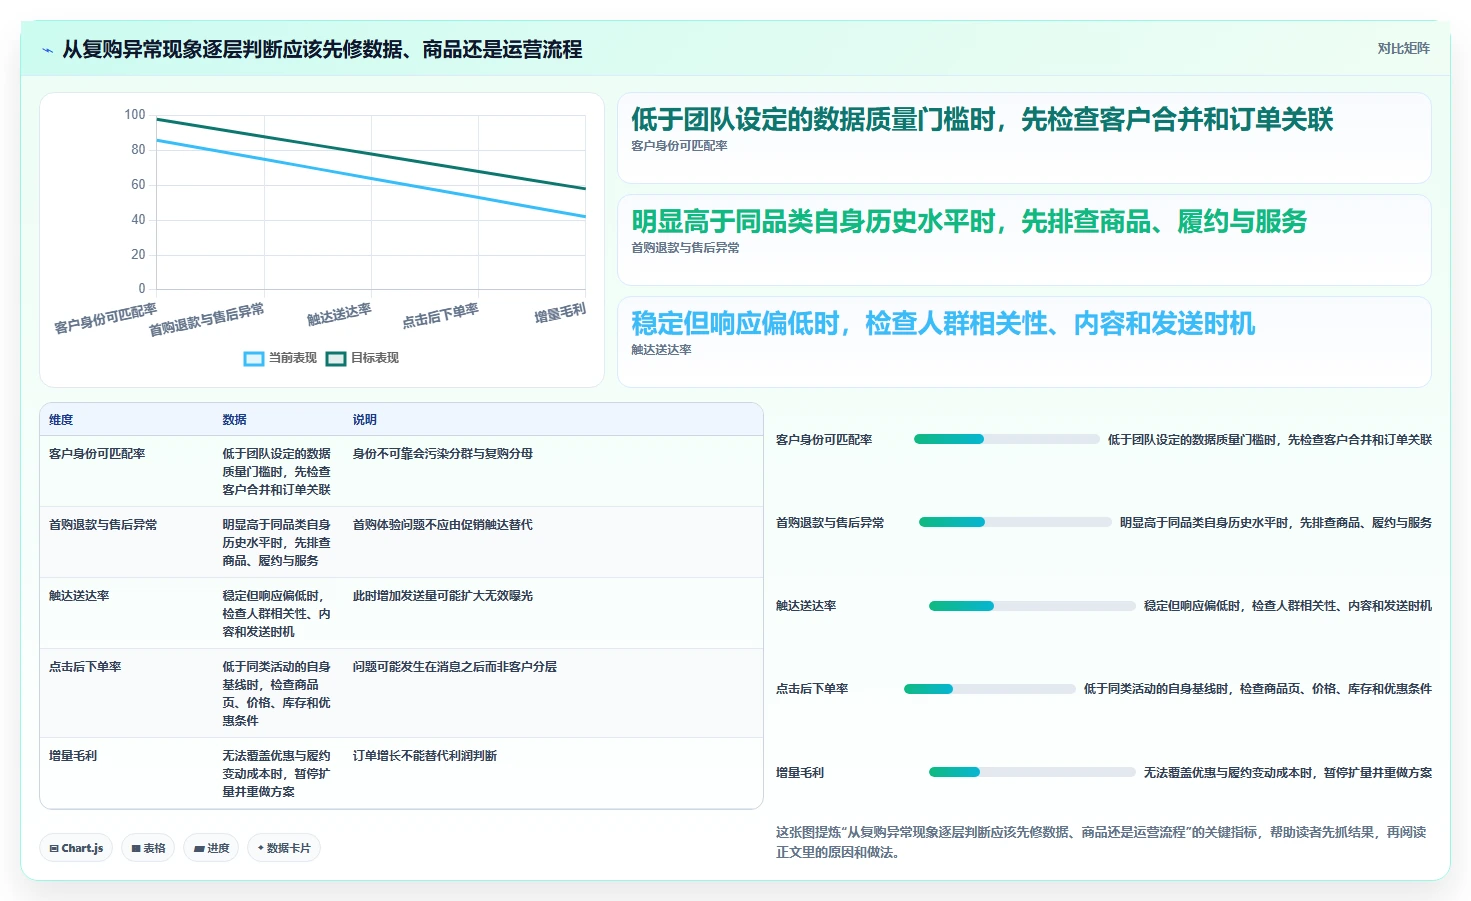Click the y-axis value 100

(x=135, y=115)
